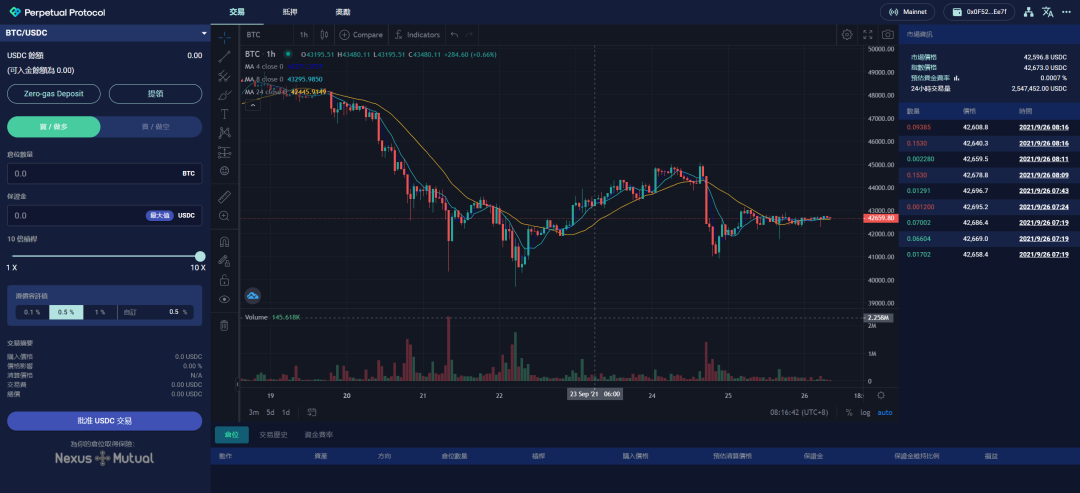Open the emoji icons tool
Image resolution: width=1080 pixels, height=493 pixels.
click(x=224, y=170)
